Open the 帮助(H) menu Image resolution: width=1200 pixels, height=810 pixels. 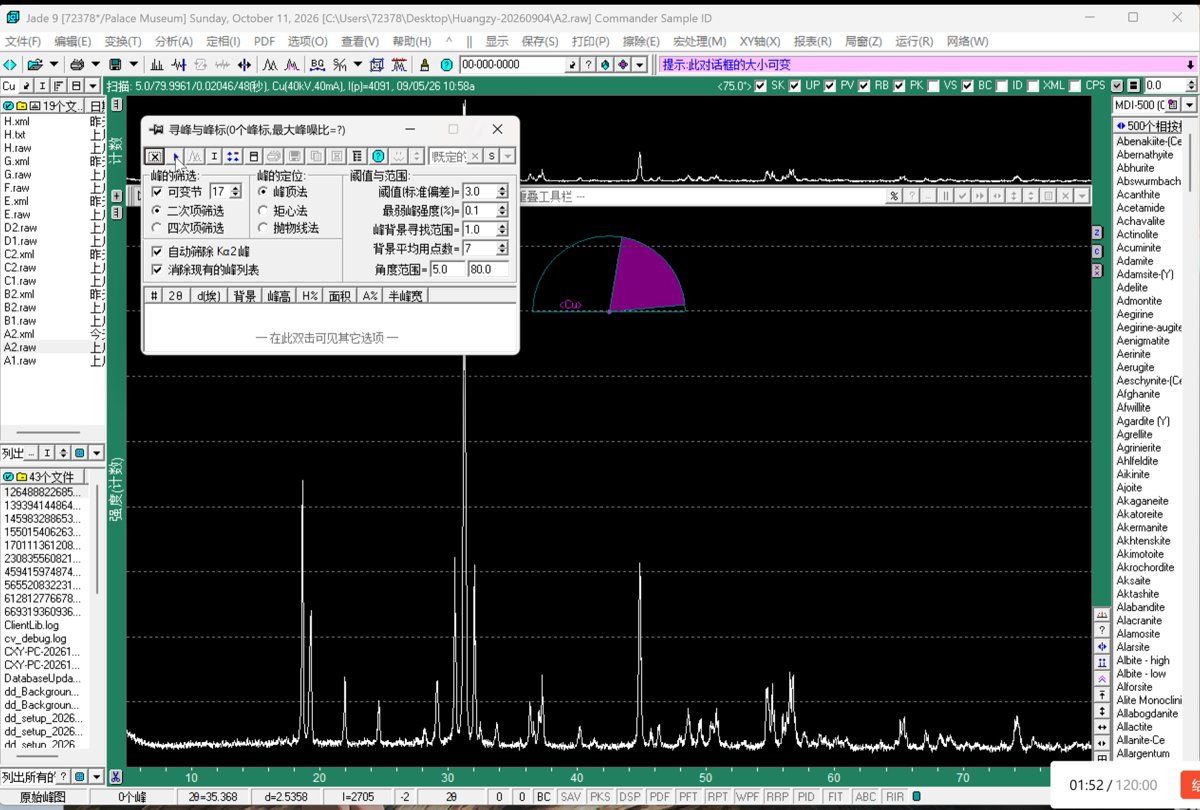[x=411, y=41]
